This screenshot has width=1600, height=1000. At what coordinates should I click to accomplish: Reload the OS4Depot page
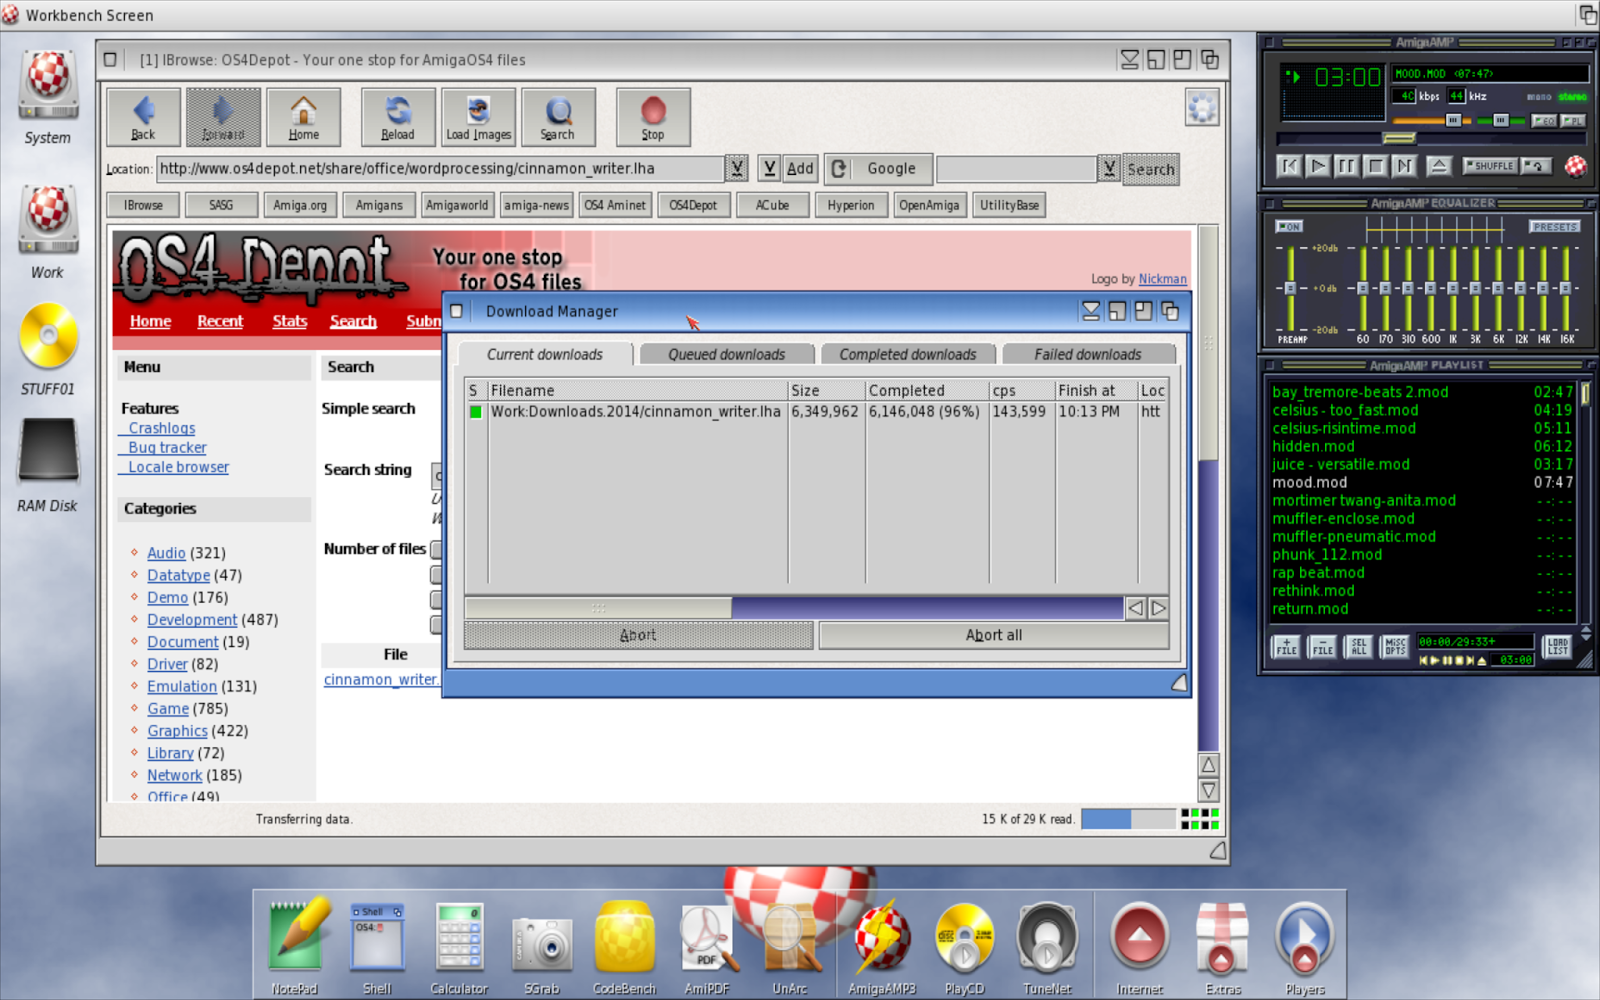[398, 117]
